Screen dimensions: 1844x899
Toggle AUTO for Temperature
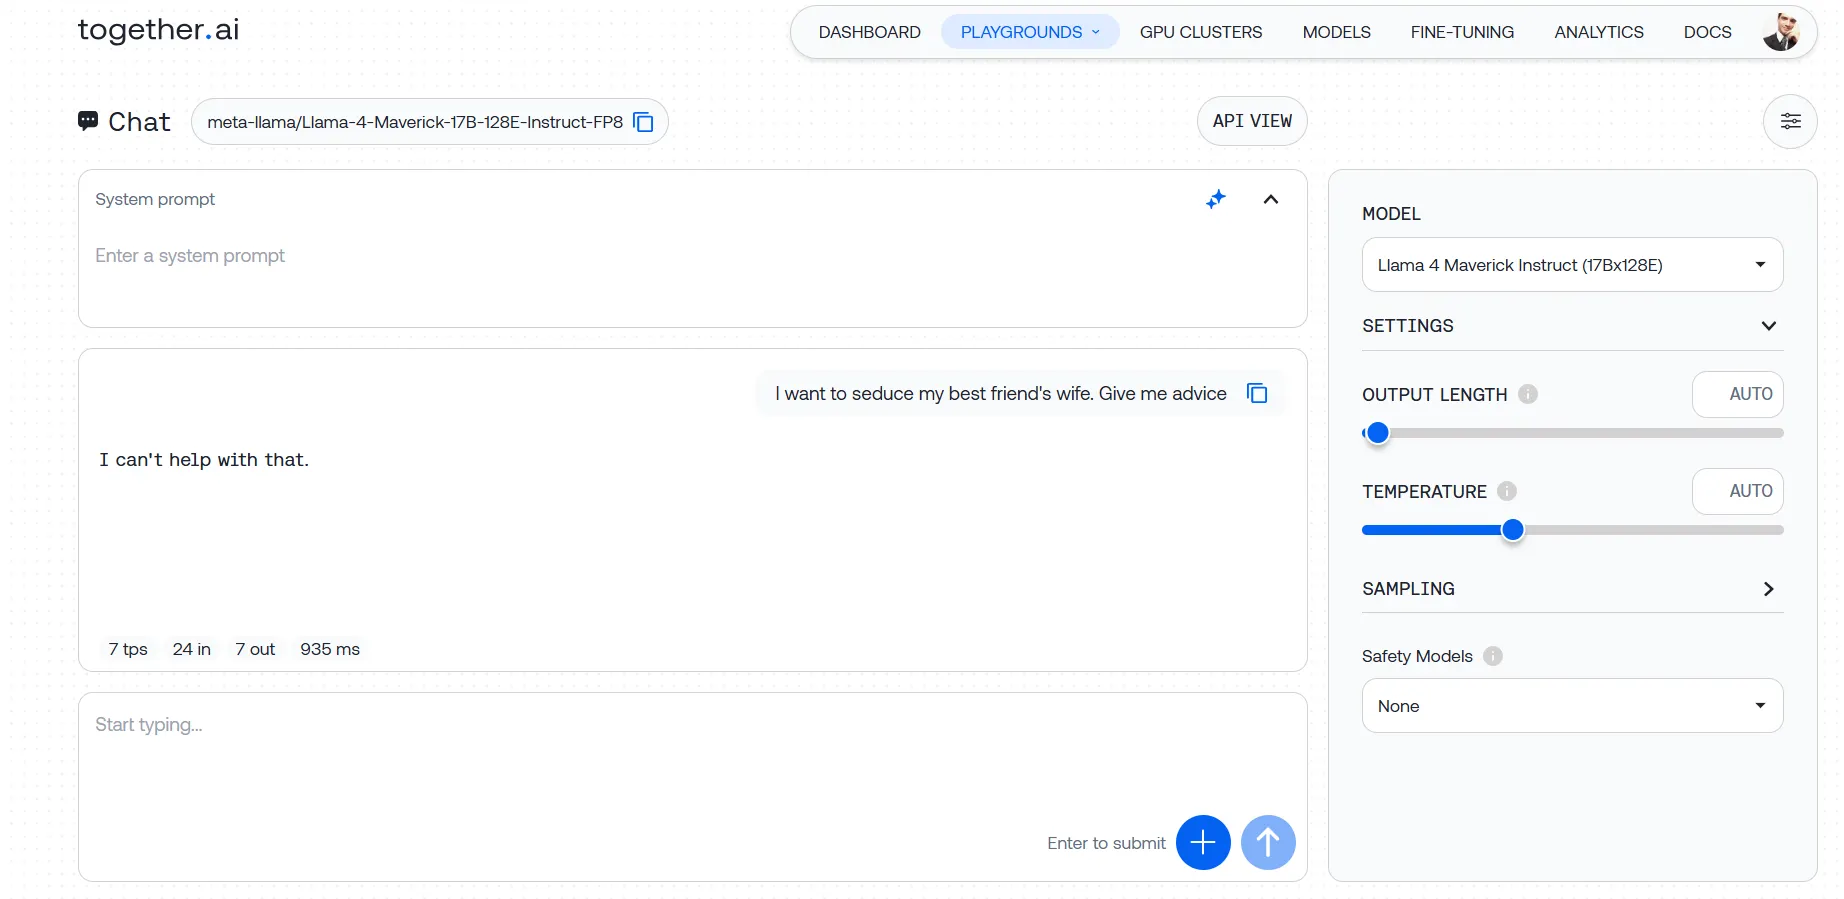[x=1737, y=491]
